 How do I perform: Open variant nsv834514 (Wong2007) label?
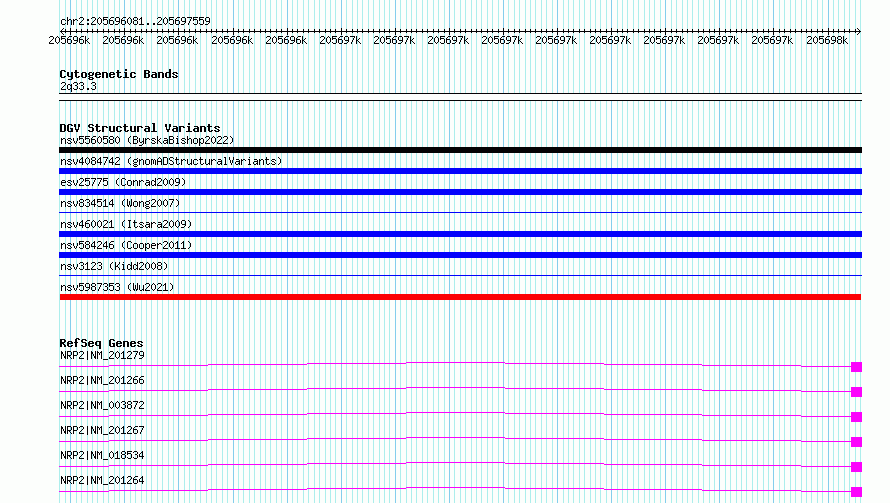[120, 203]
